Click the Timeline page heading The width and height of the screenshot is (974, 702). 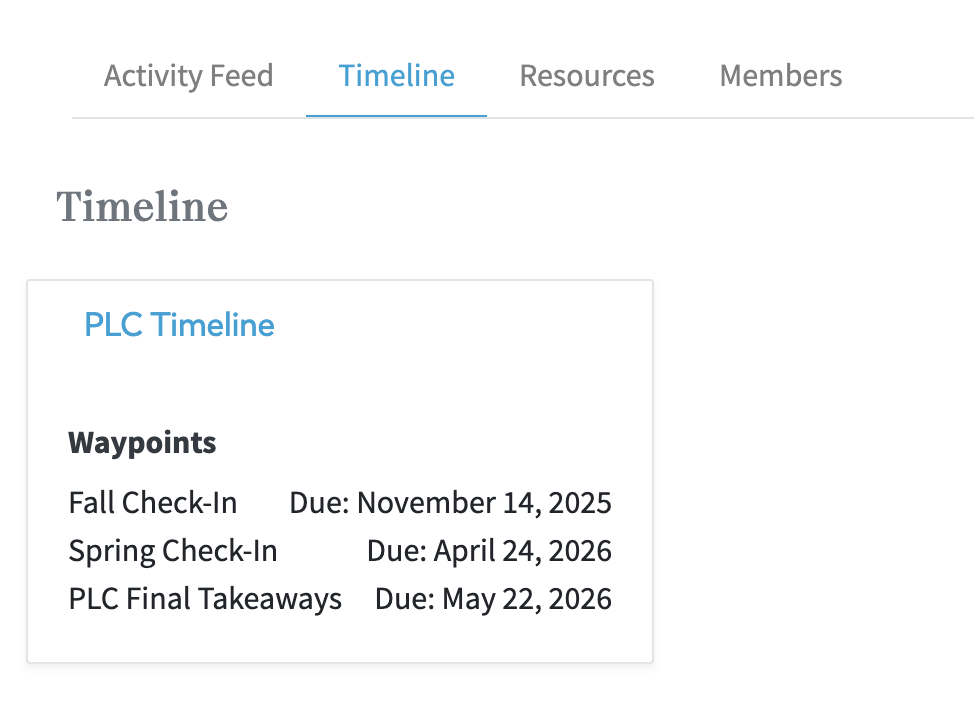[142, 207]
